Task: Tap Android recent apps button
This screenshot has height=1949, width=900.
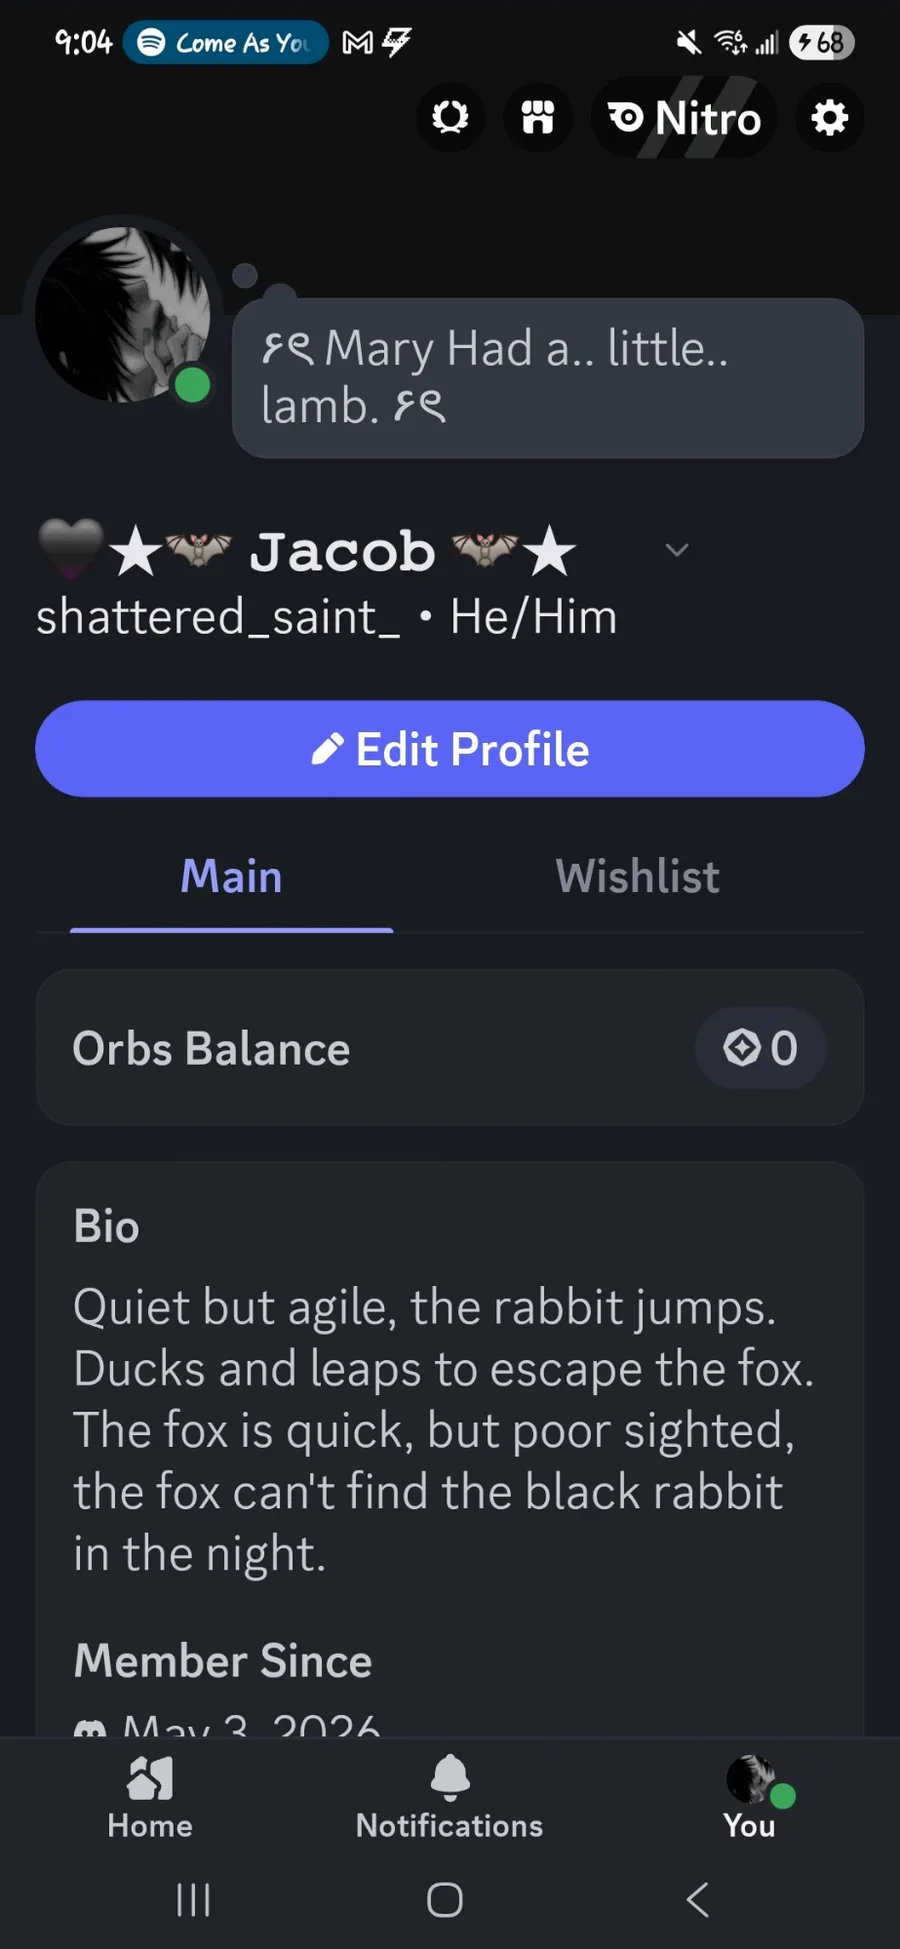Action: 193,1899
